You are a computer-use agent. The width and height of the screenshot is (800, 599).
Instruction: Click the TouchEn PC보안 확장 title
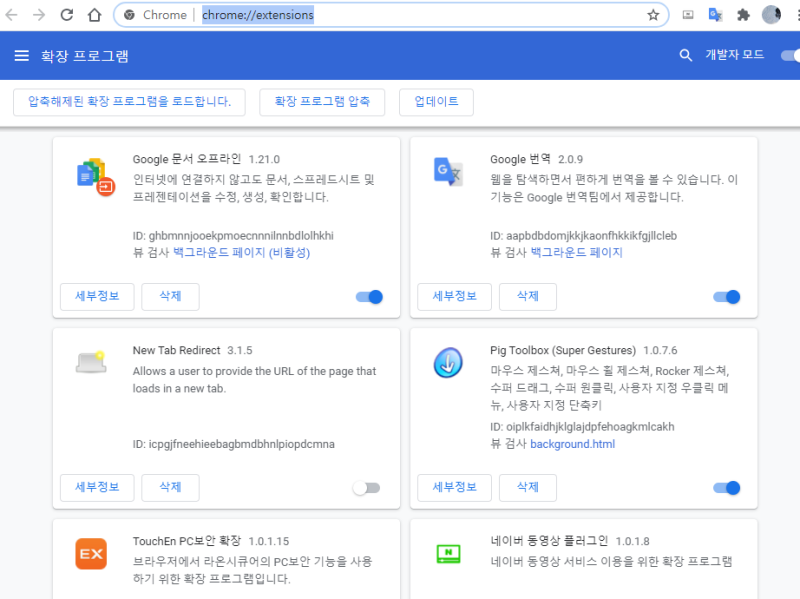(187, 541)
